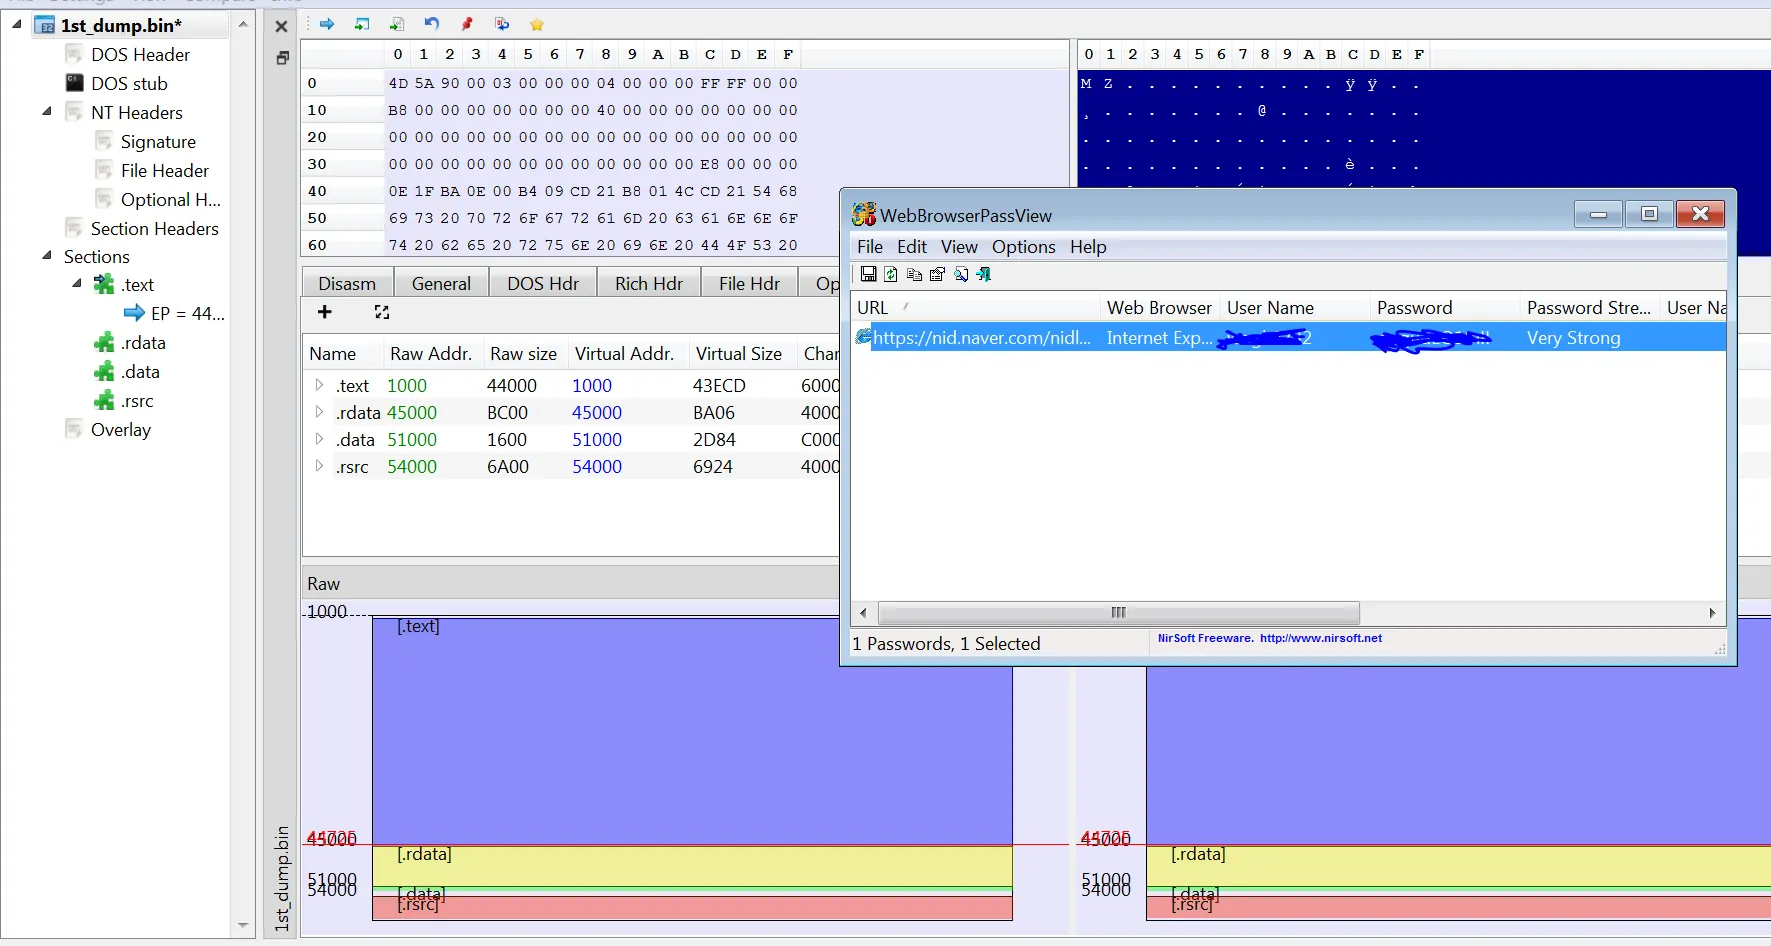Viewport: 1771px width, 946px height.
Task: Click the green refresh icon in WebBrowserPassView
Action: (891, 274)
